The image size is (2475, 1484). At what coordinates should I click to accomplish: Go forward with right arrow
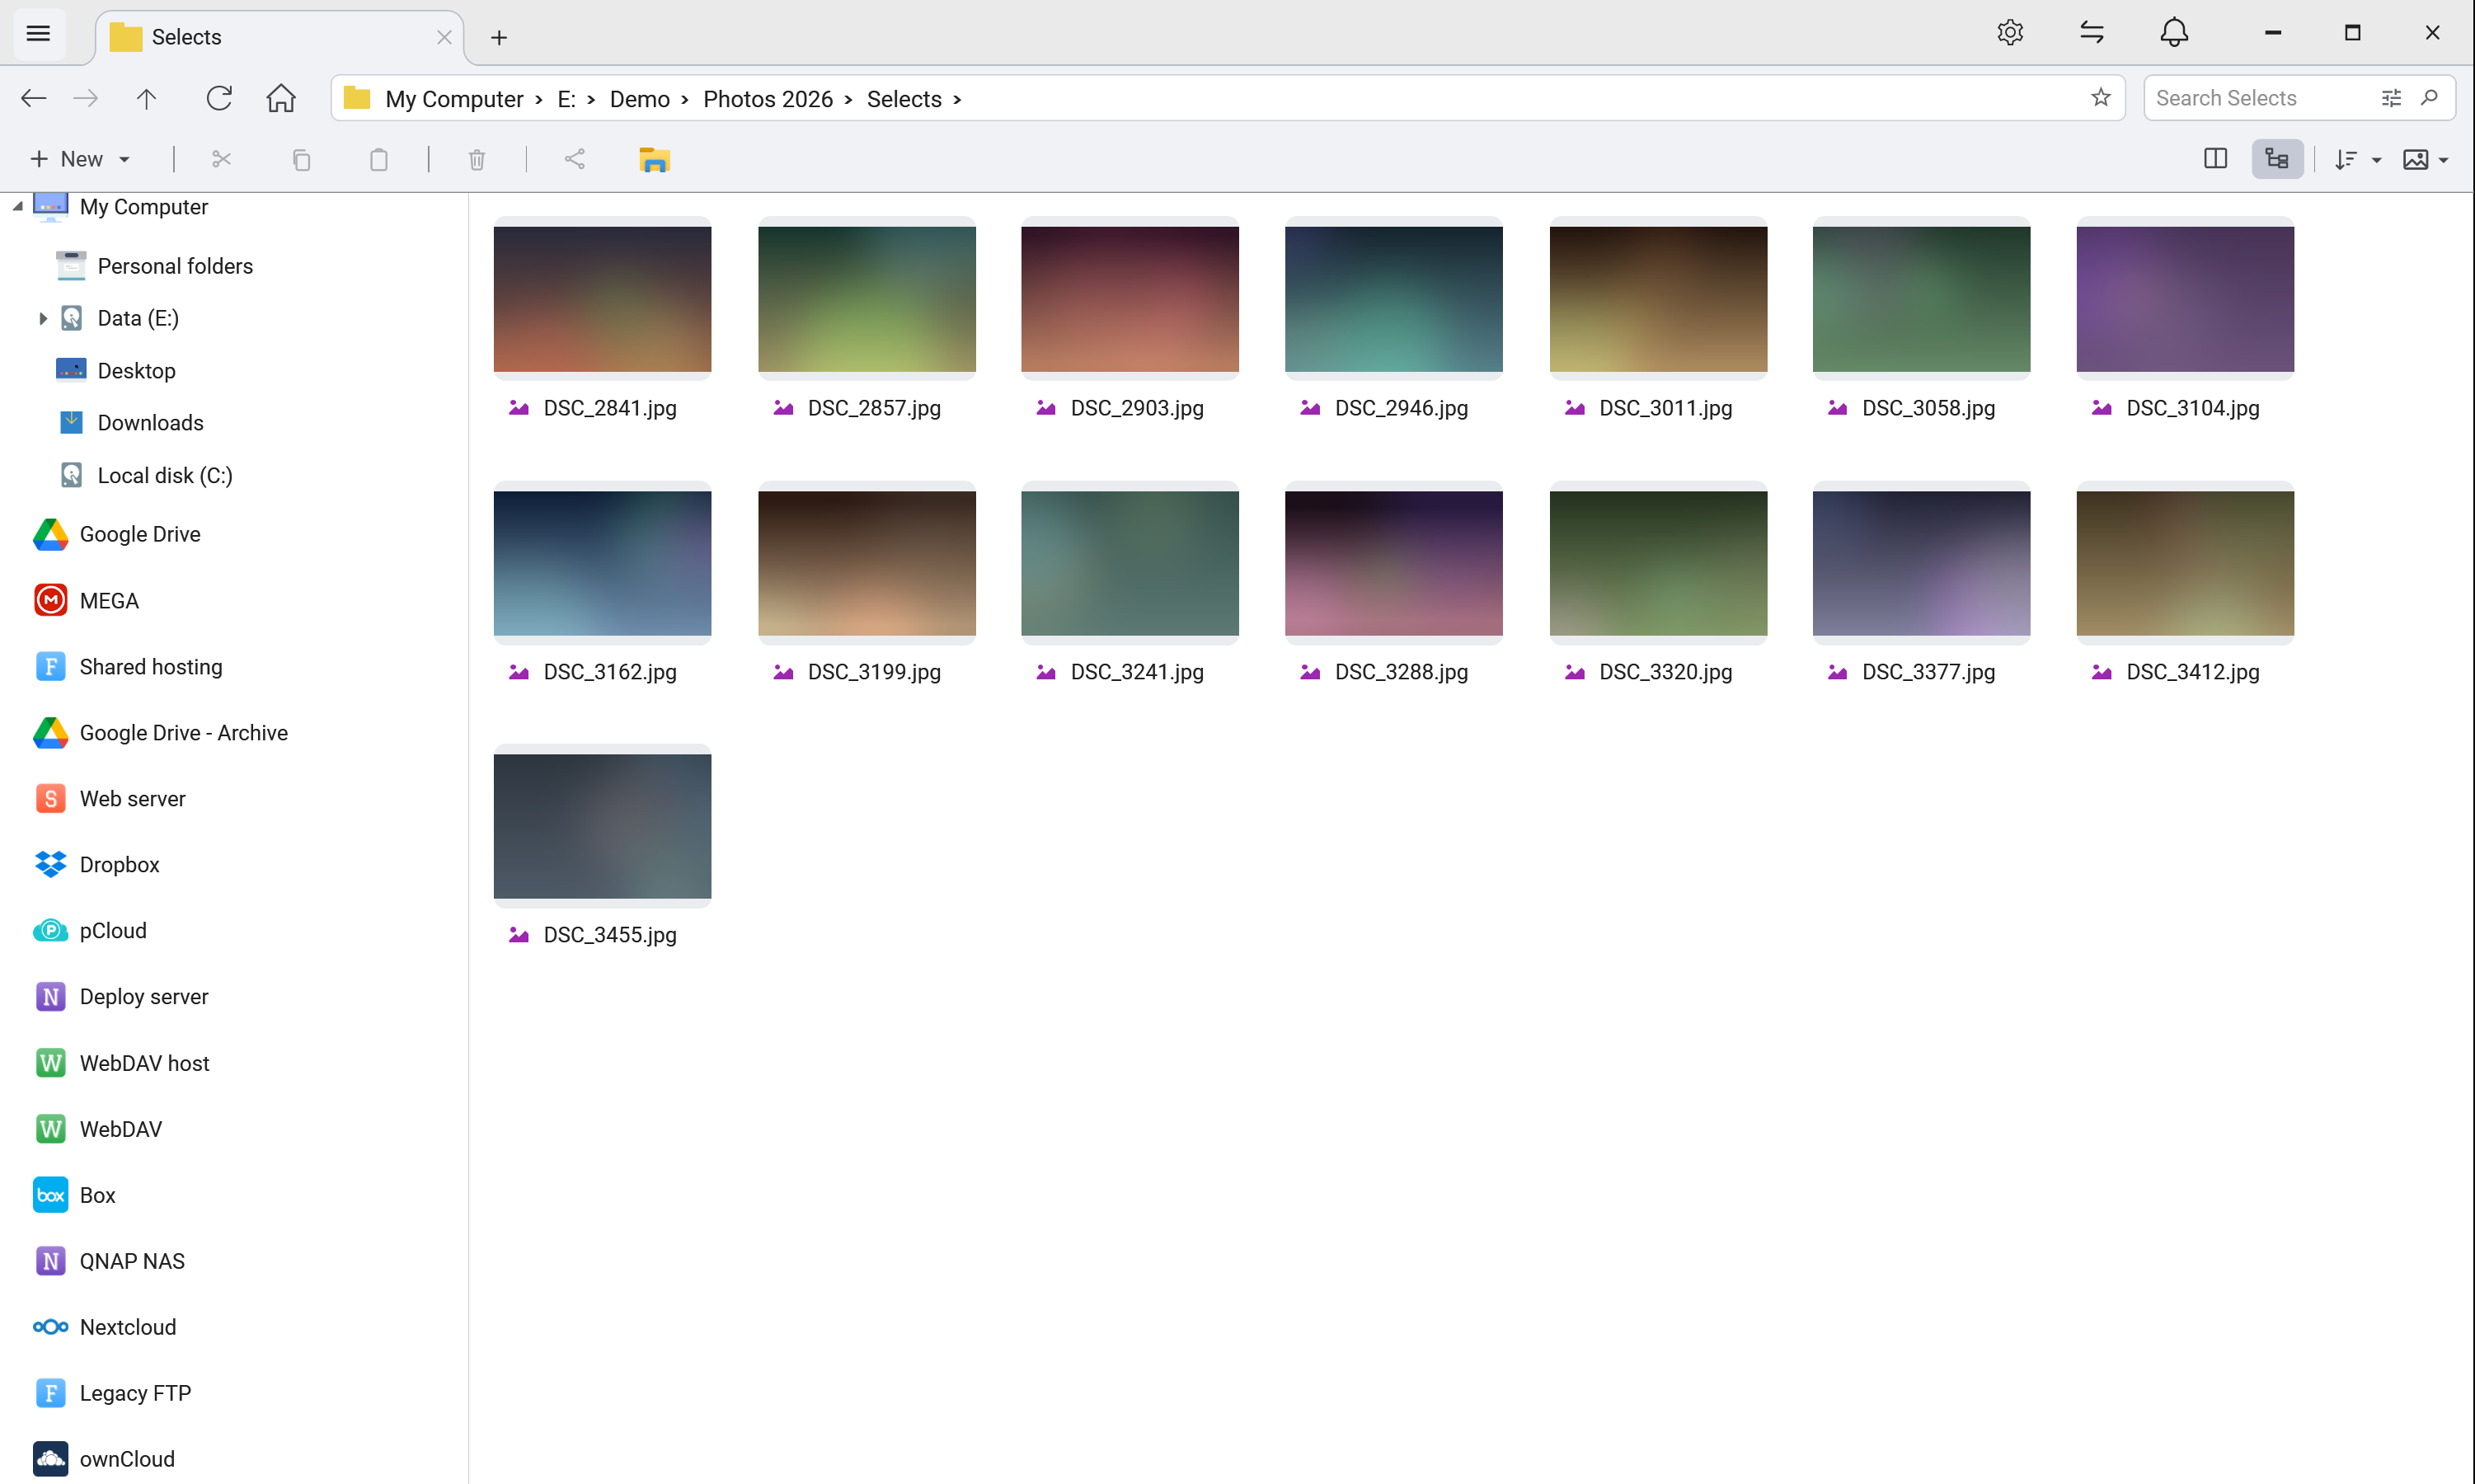(86, 98)
